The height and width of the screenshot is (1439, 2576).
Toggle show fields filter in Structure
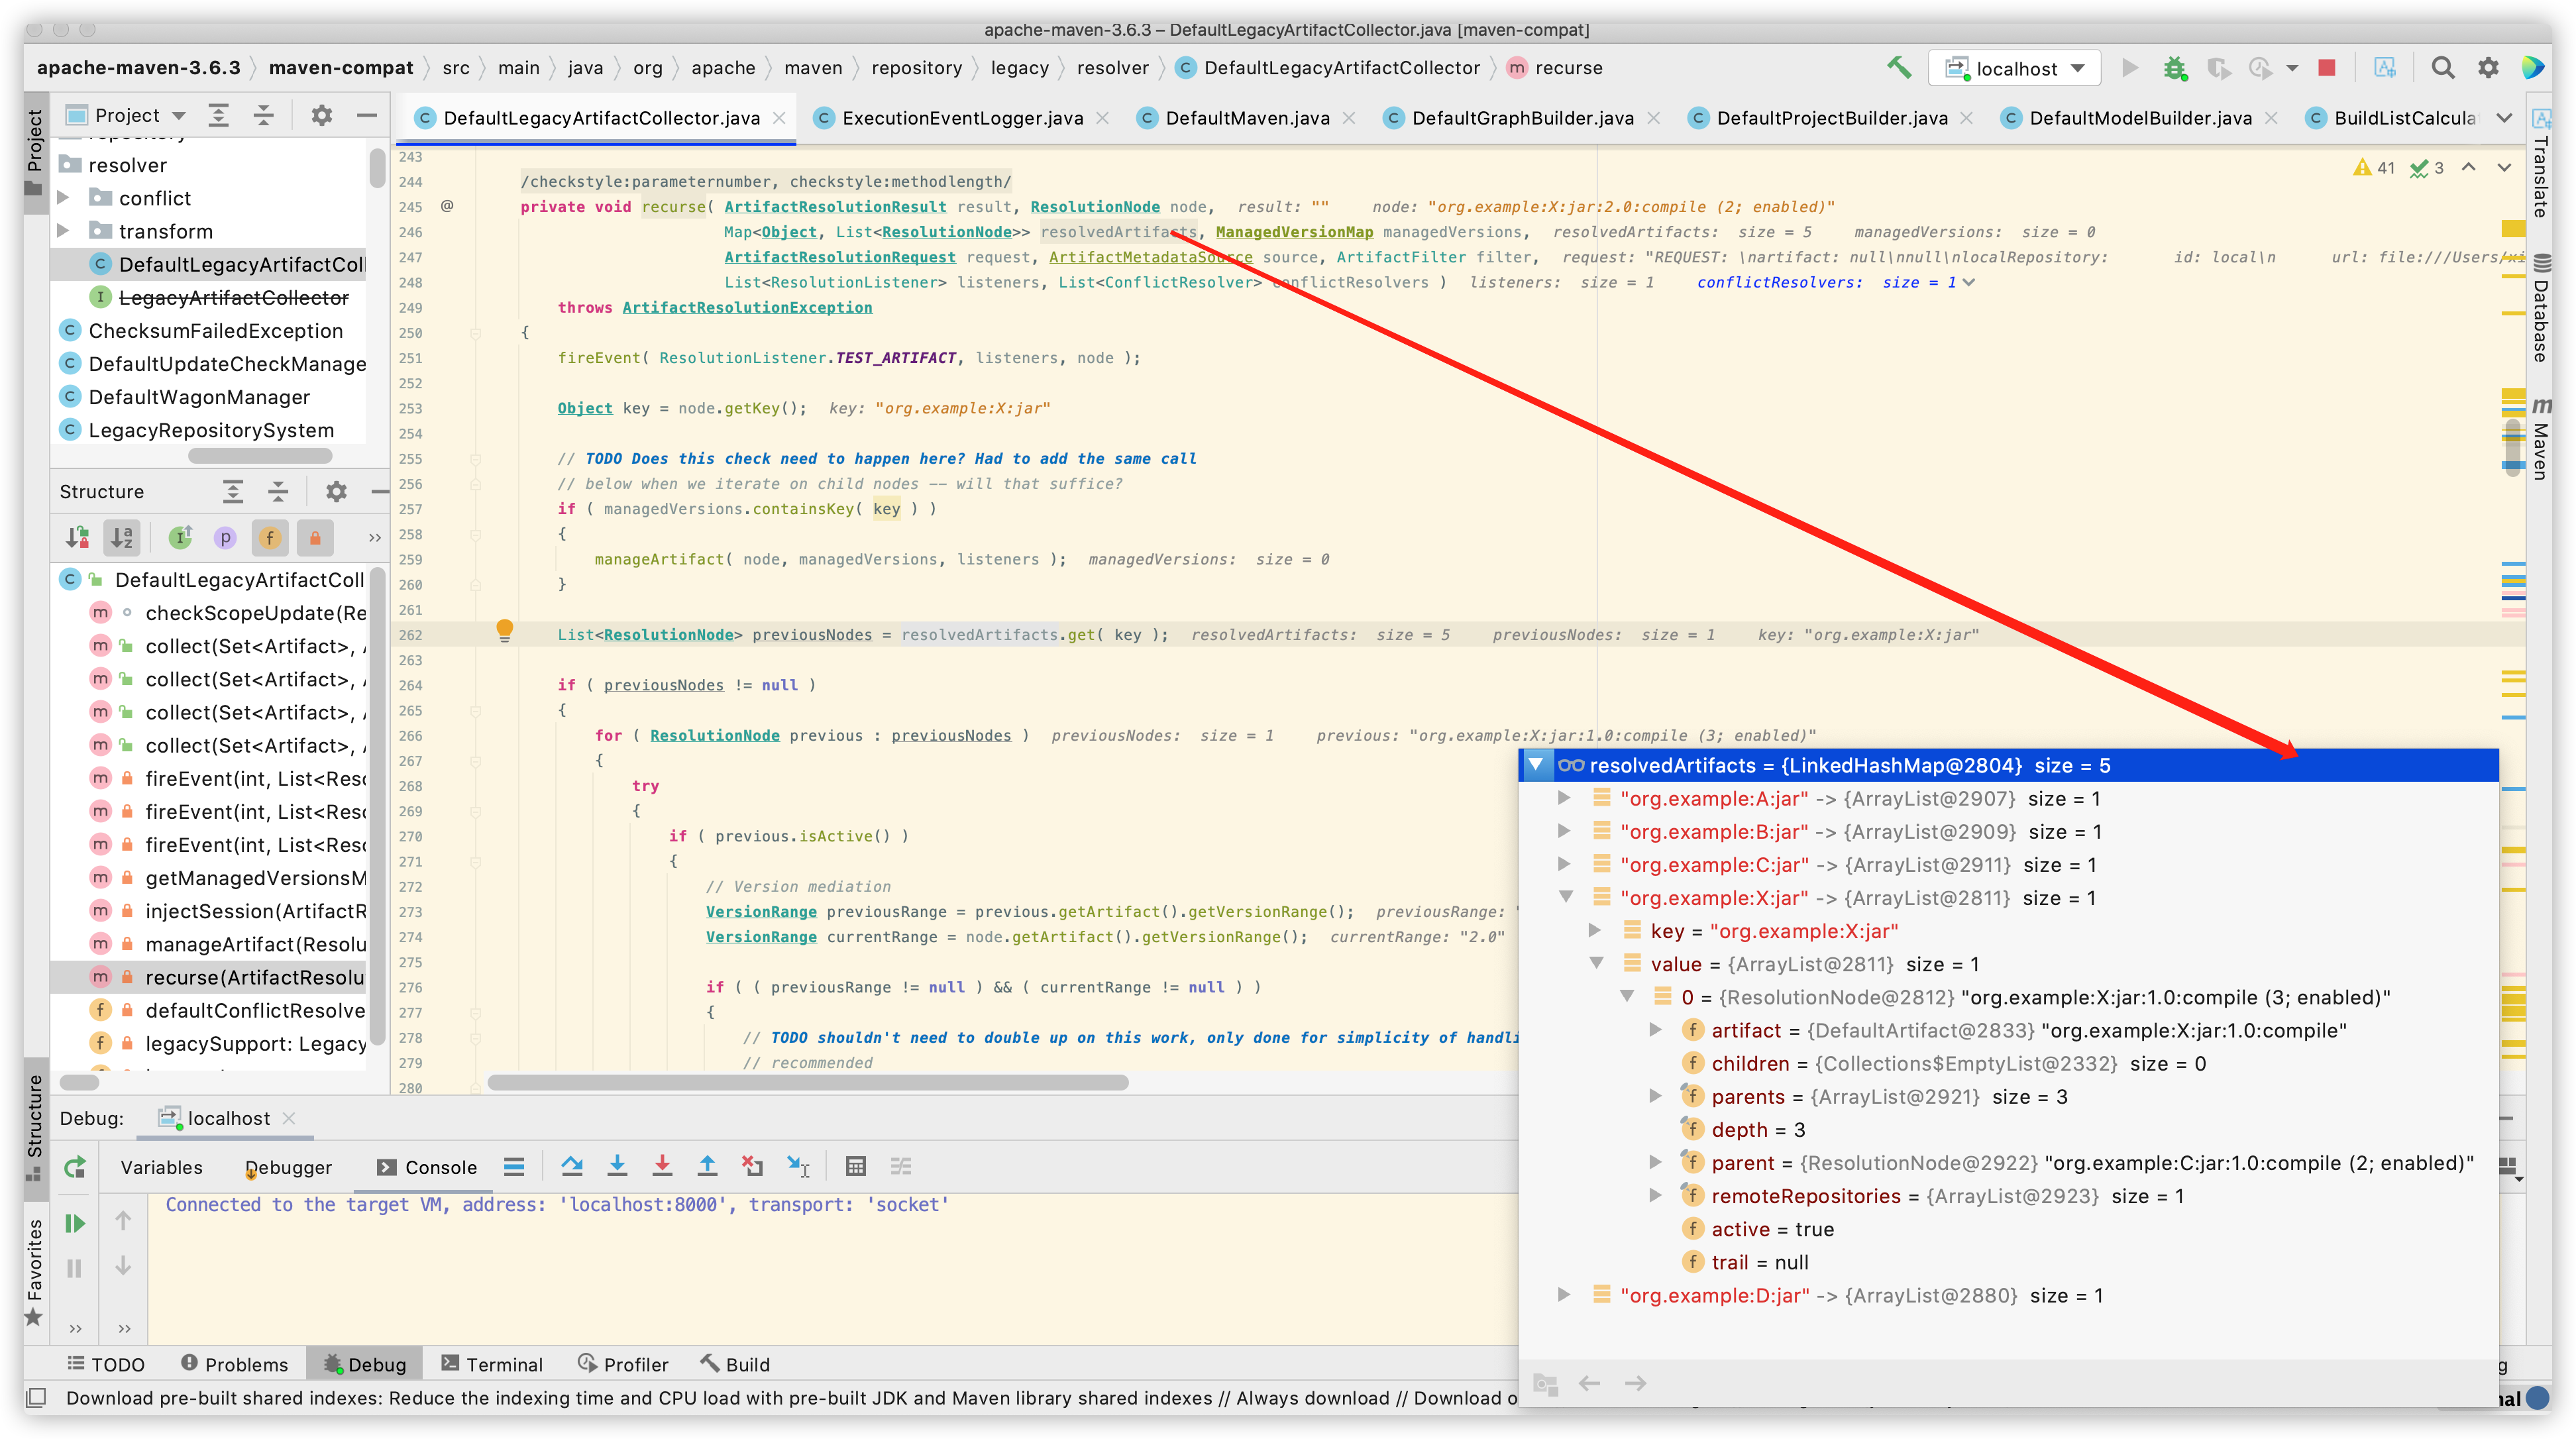point(270,537)
